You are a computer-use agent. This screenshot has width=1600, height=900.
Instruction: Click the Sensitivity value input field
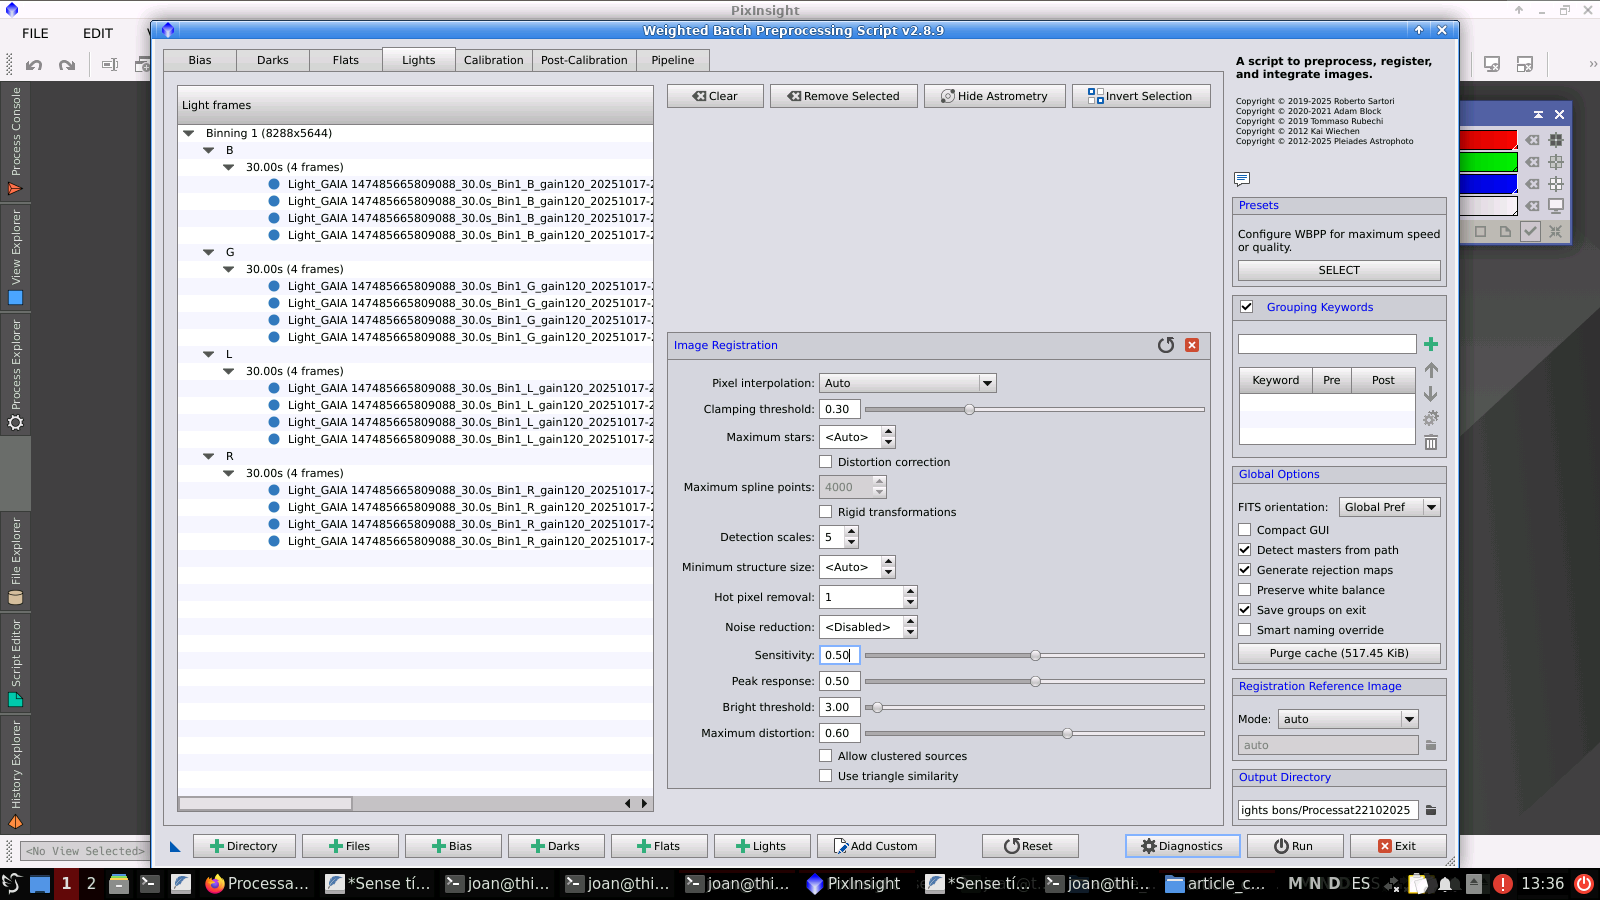coord(839,655)
